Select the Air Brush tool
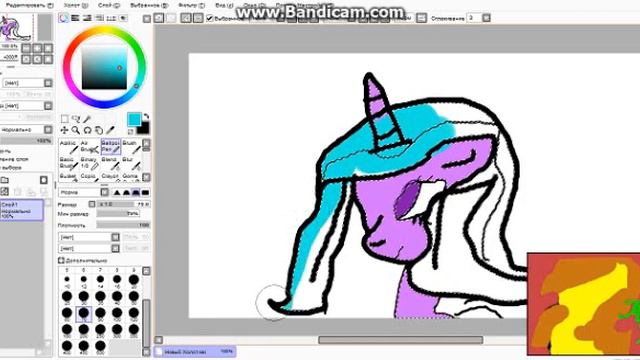640x360 pixels. (89, 146)
